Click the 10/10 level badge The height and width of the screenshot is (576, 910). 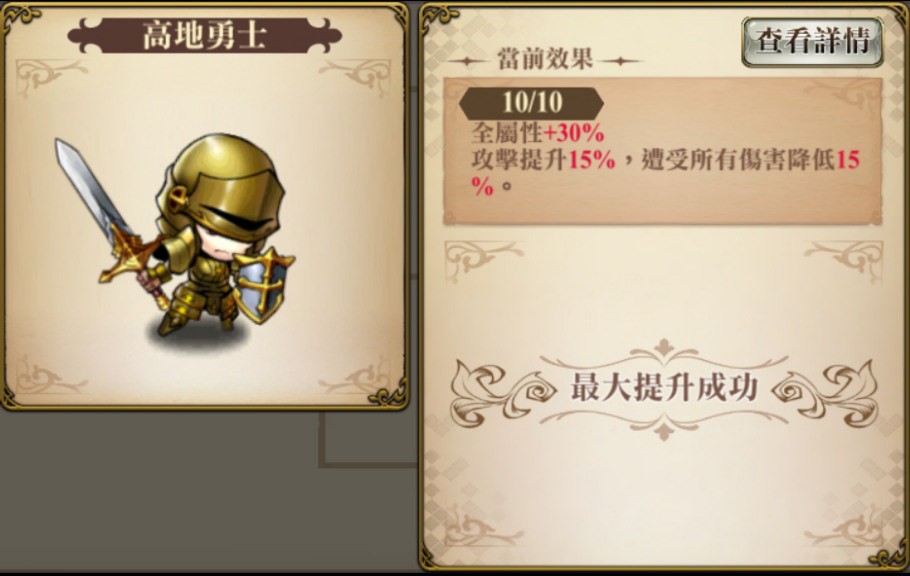531,103
